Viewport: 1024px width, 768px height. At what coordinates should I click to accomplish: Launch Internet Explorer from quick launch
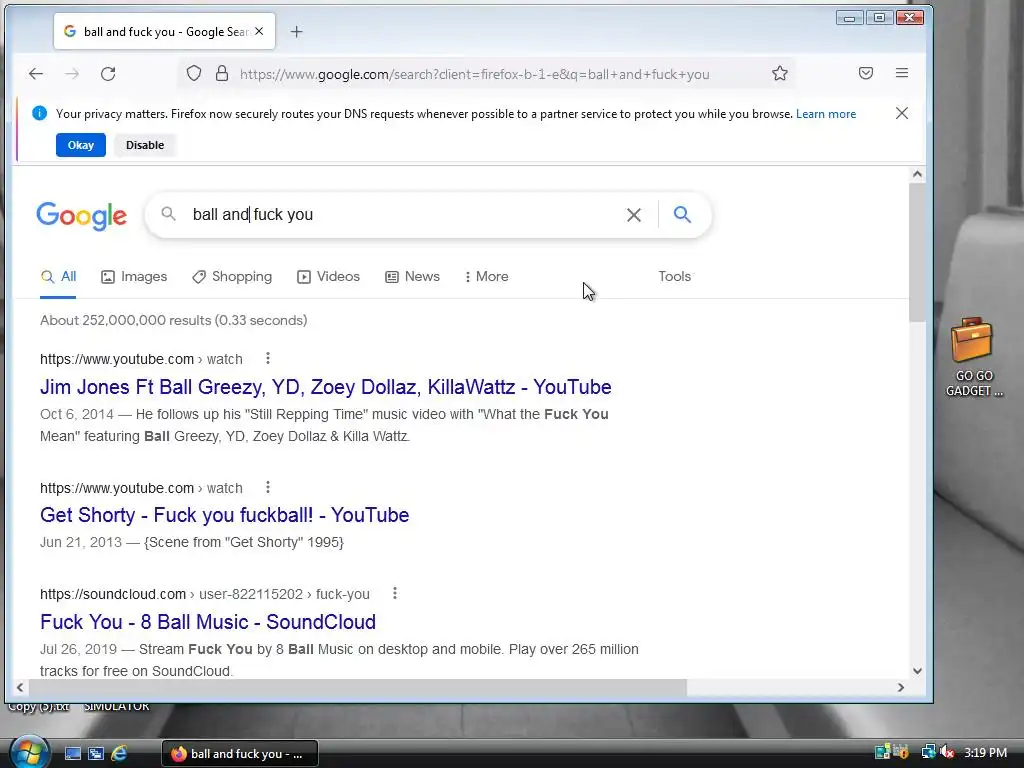click(119, 754)
